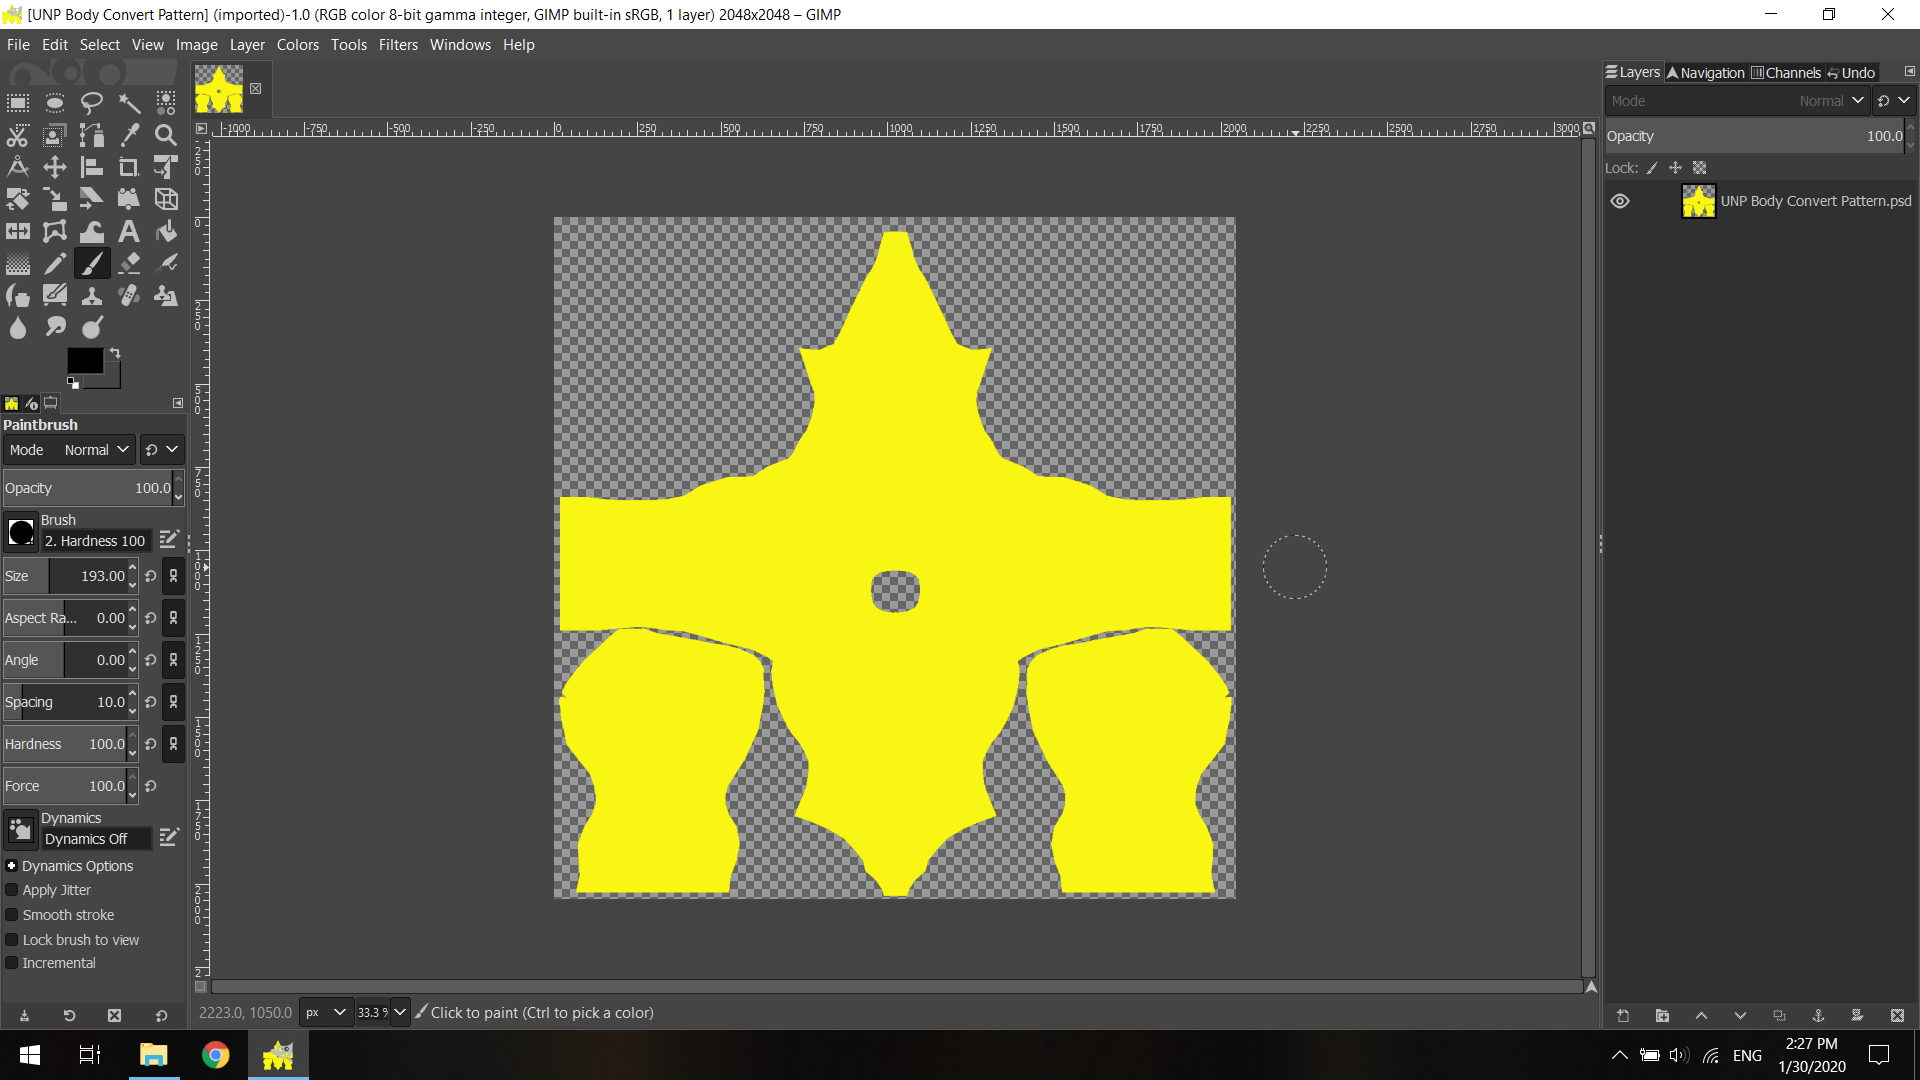Click foreground black color swatch
This screenshot has width=1920, height=1080.
point(85,361)
